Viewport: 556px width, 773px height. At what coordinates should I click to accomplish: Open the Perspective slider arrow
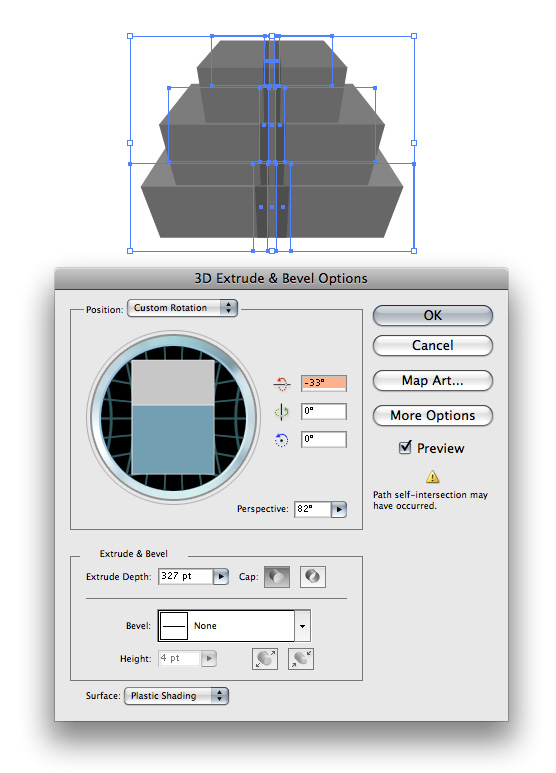(339, 509)
